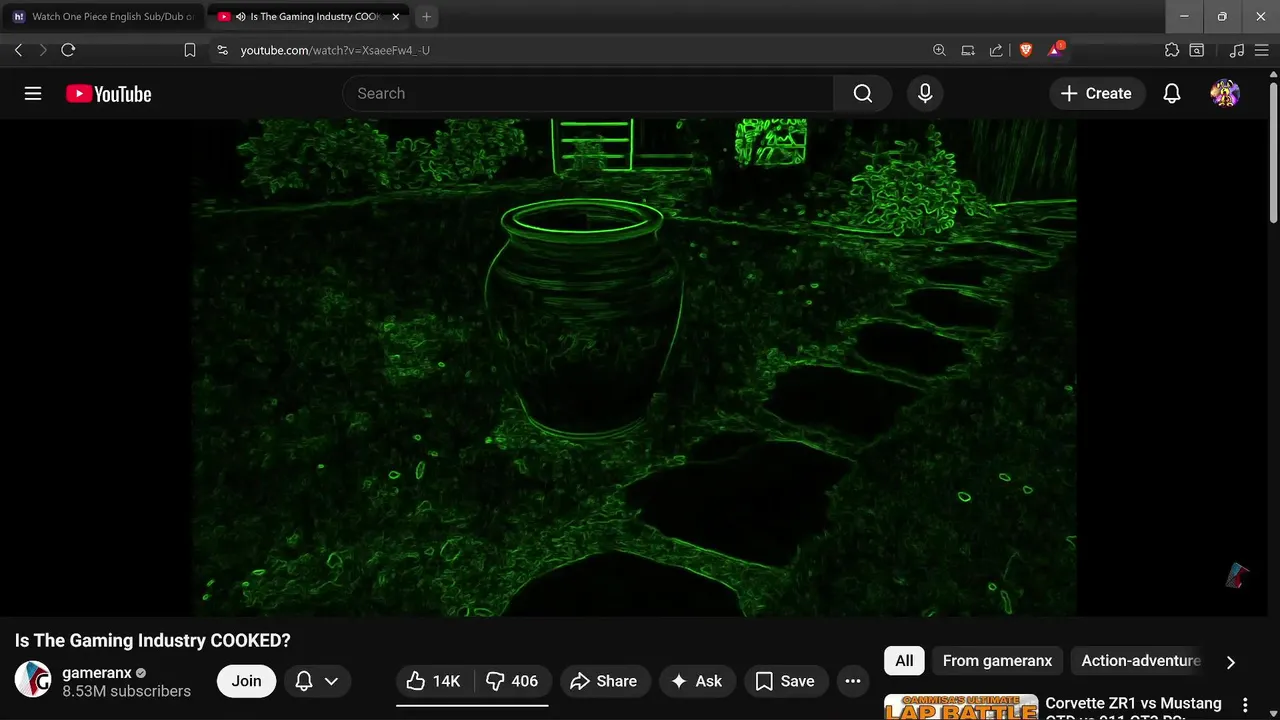Click the youtube.com address bar URL
1280x720 pixels.
(336, 50)
